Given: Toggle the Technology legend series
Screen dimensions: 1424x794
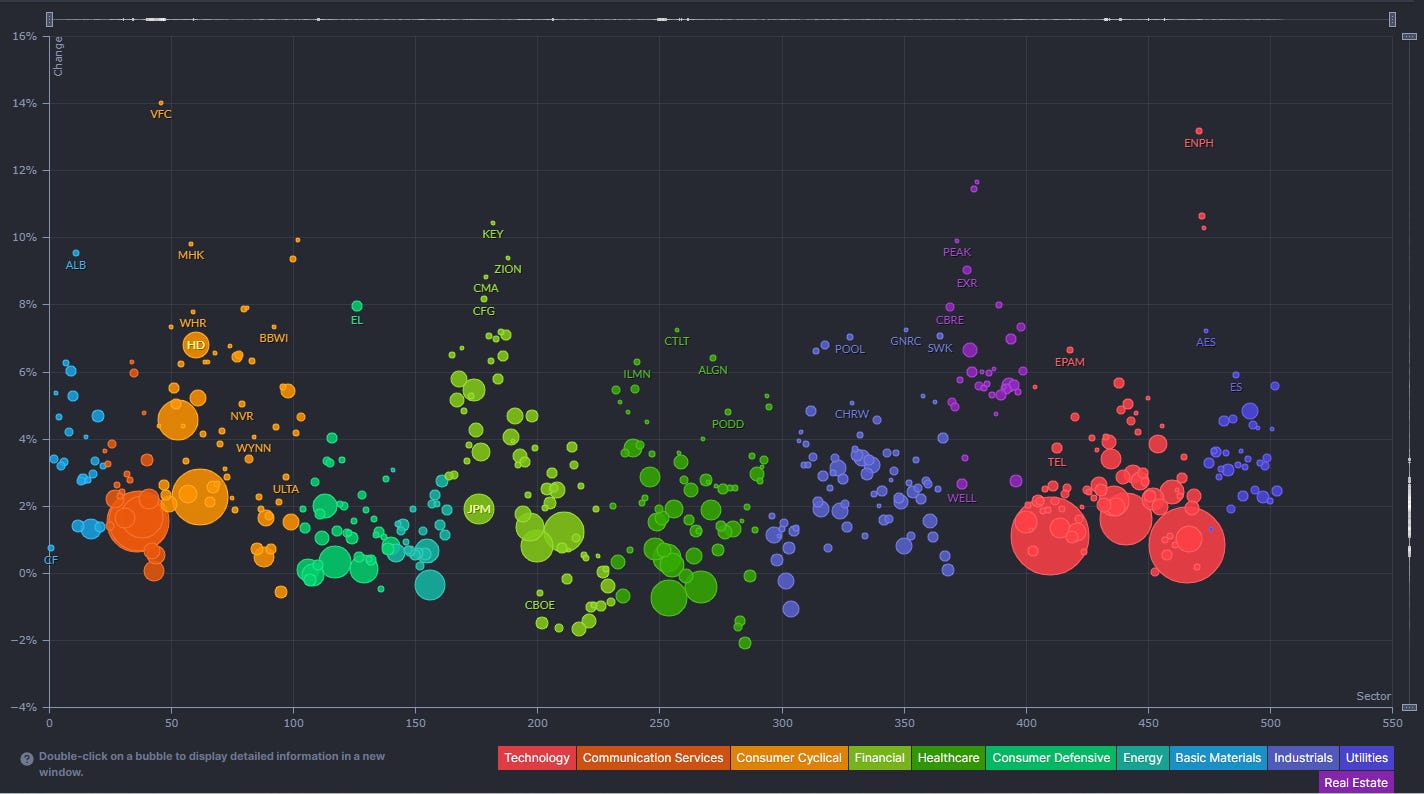Looking at the screenshot, I should point(537,758).
